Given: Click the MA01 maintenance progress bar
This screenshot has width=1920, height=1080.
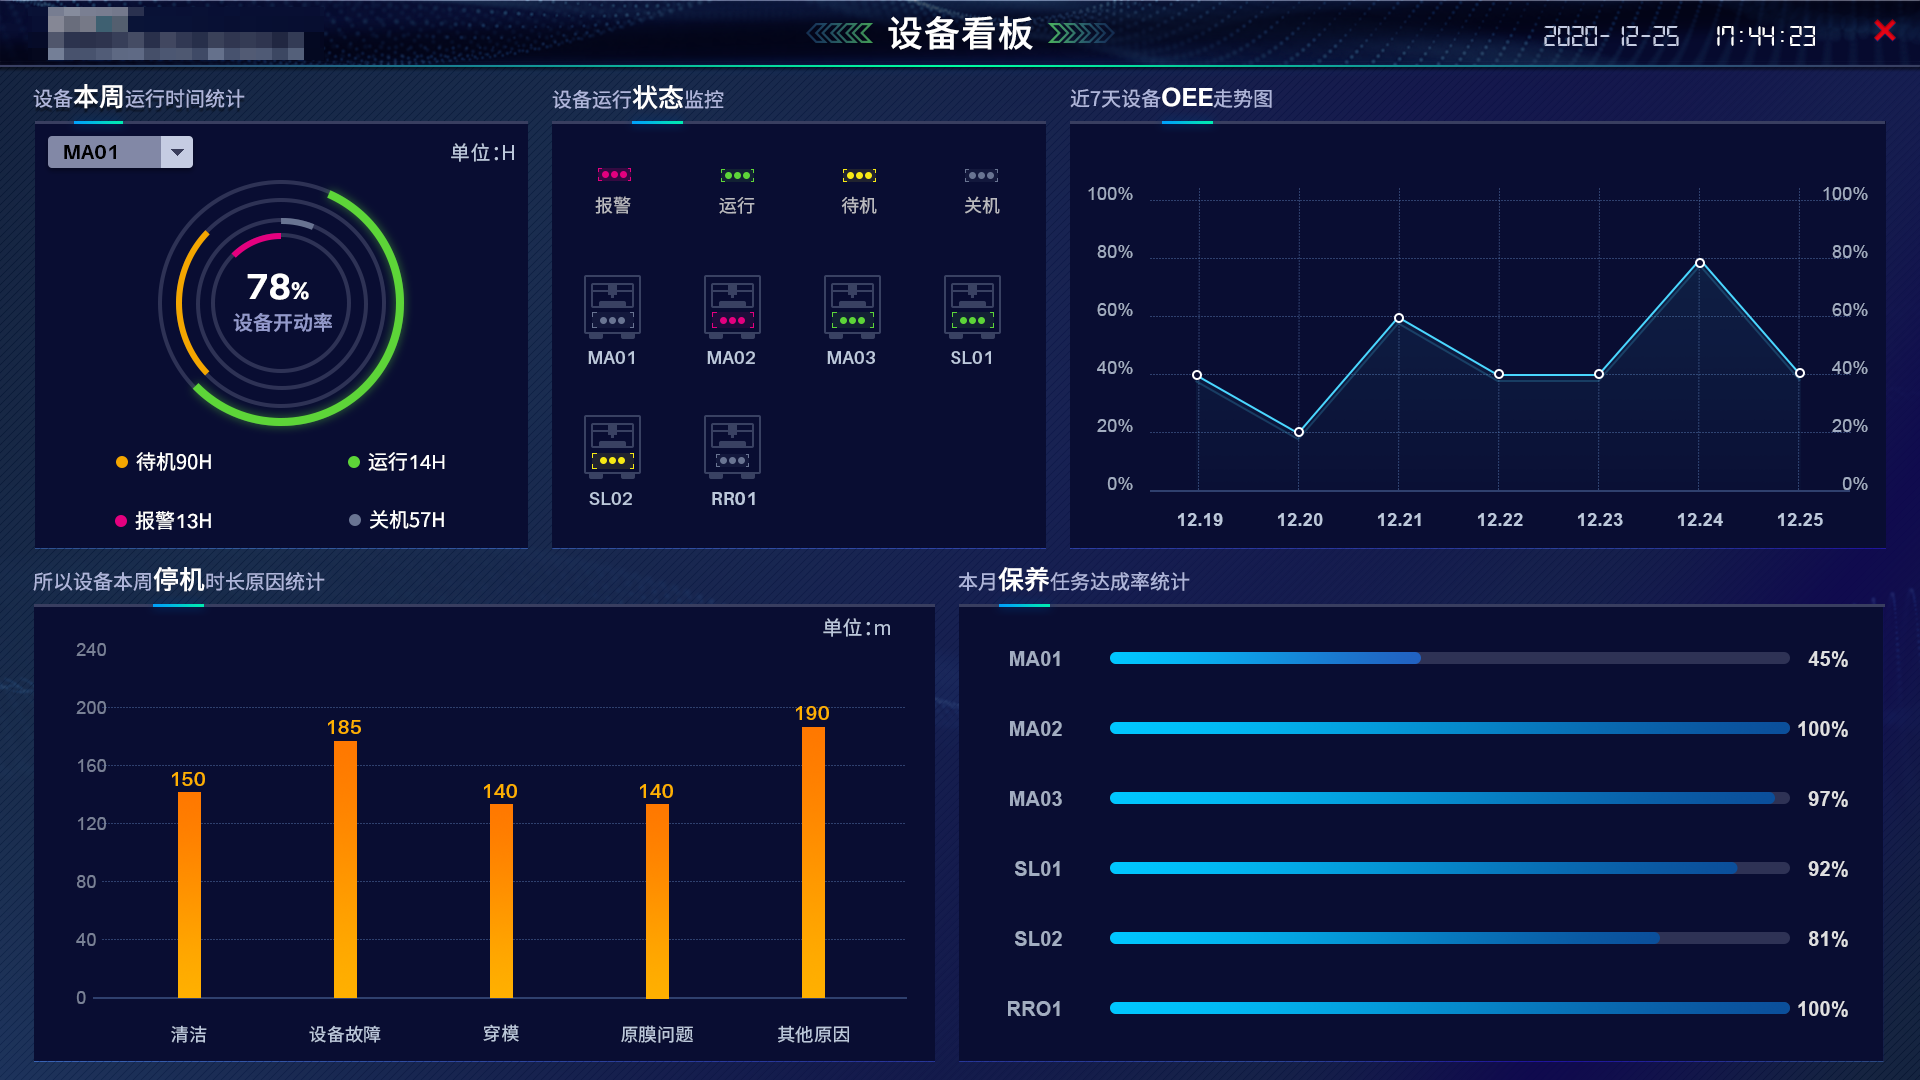Looking at the screenshot, I should [1448, 658].
